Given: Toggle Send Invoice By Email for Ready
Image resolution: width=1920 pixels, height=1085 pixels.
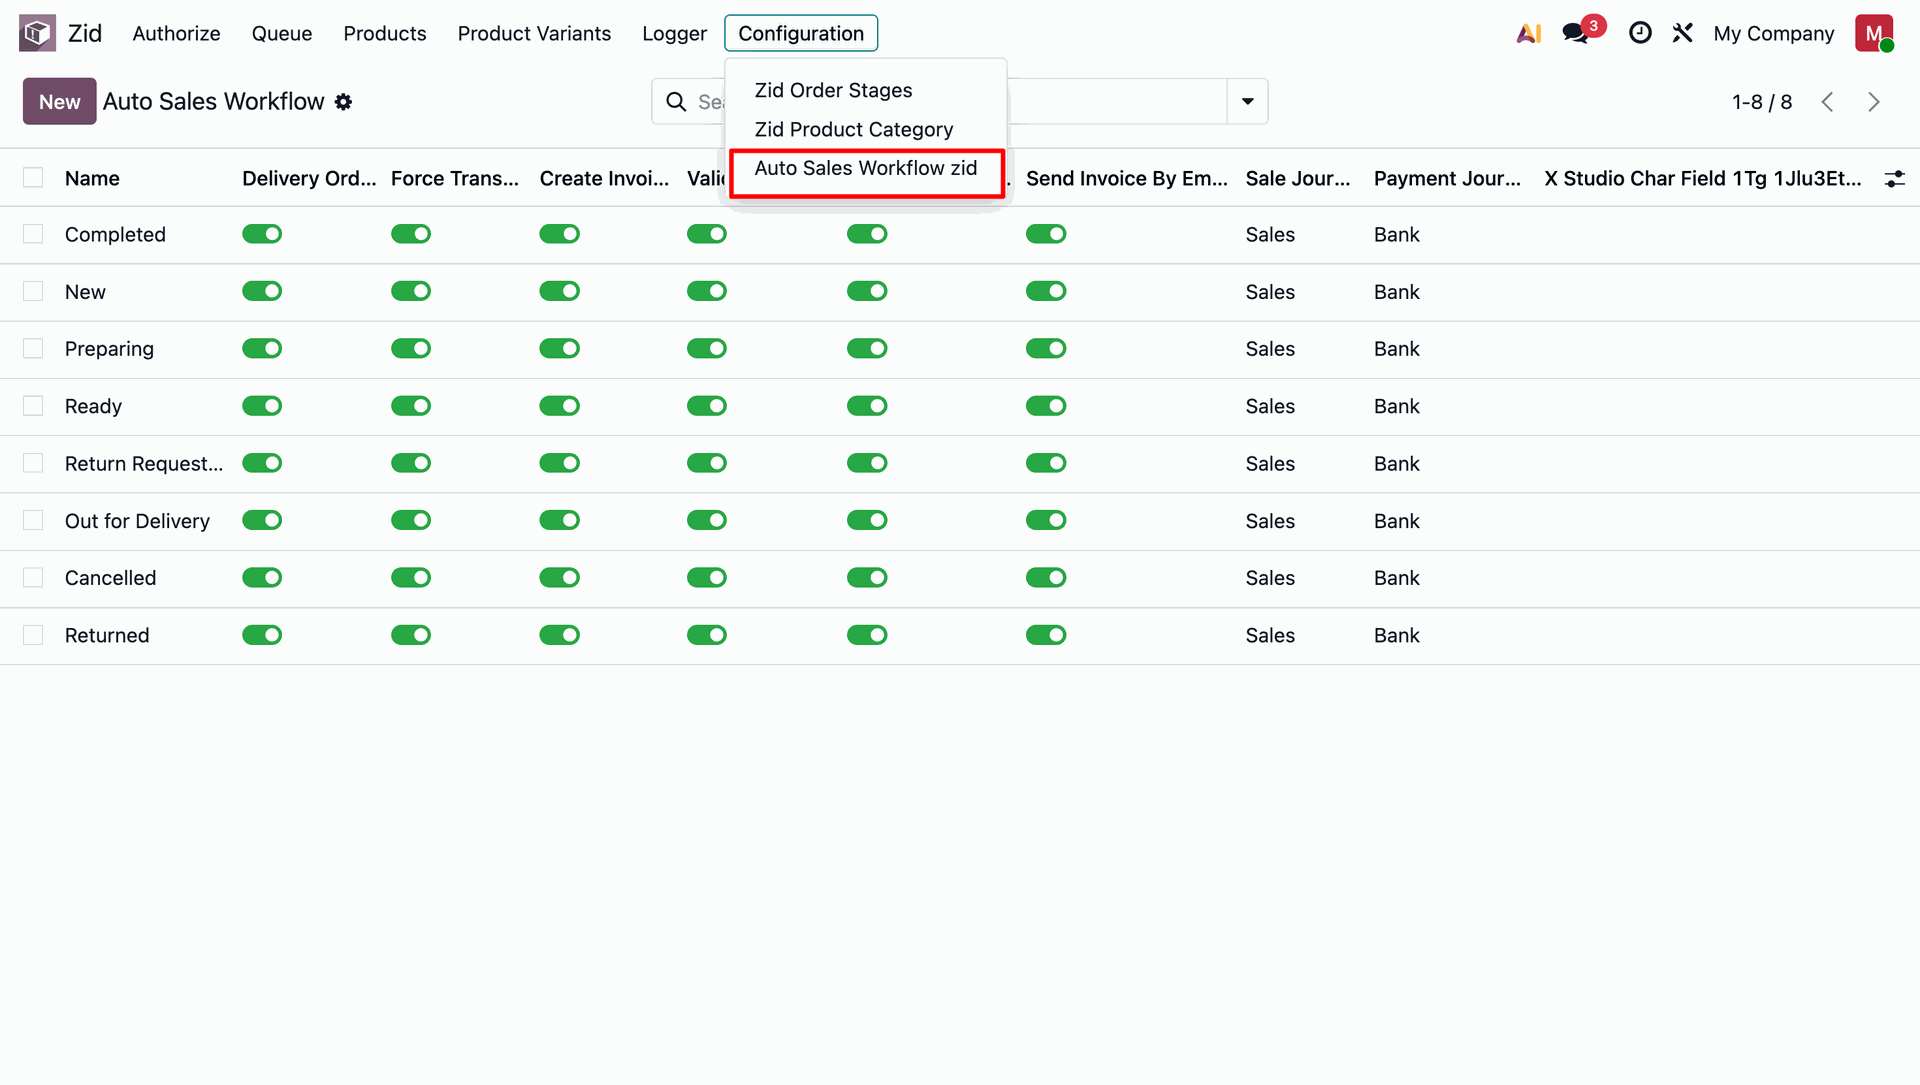Looking at the screenshot, I should pyautogui.click(x=1046, y=406).
